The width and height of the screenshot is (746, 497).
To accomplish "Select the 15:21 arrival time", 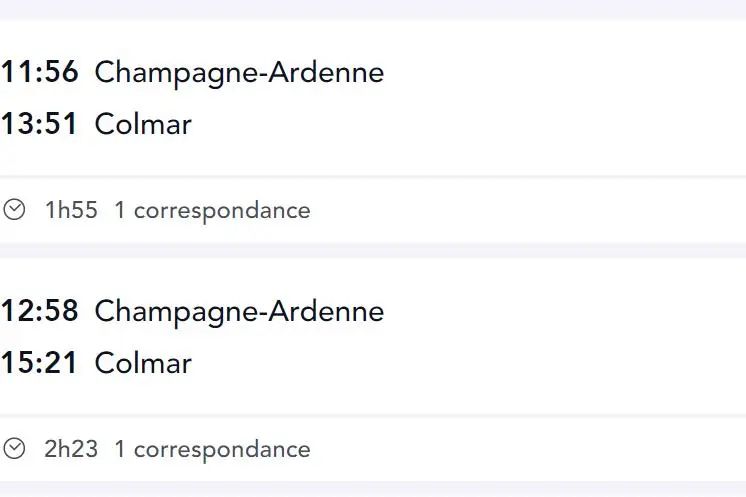I will [39, 362].
